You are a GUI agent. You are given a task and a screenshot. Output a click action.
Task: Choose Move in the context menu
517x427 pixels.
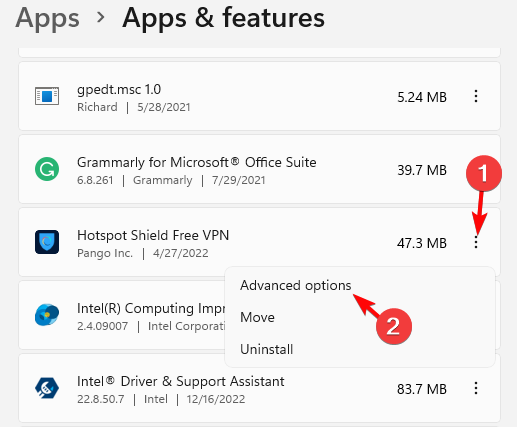[x=257, y=317]
